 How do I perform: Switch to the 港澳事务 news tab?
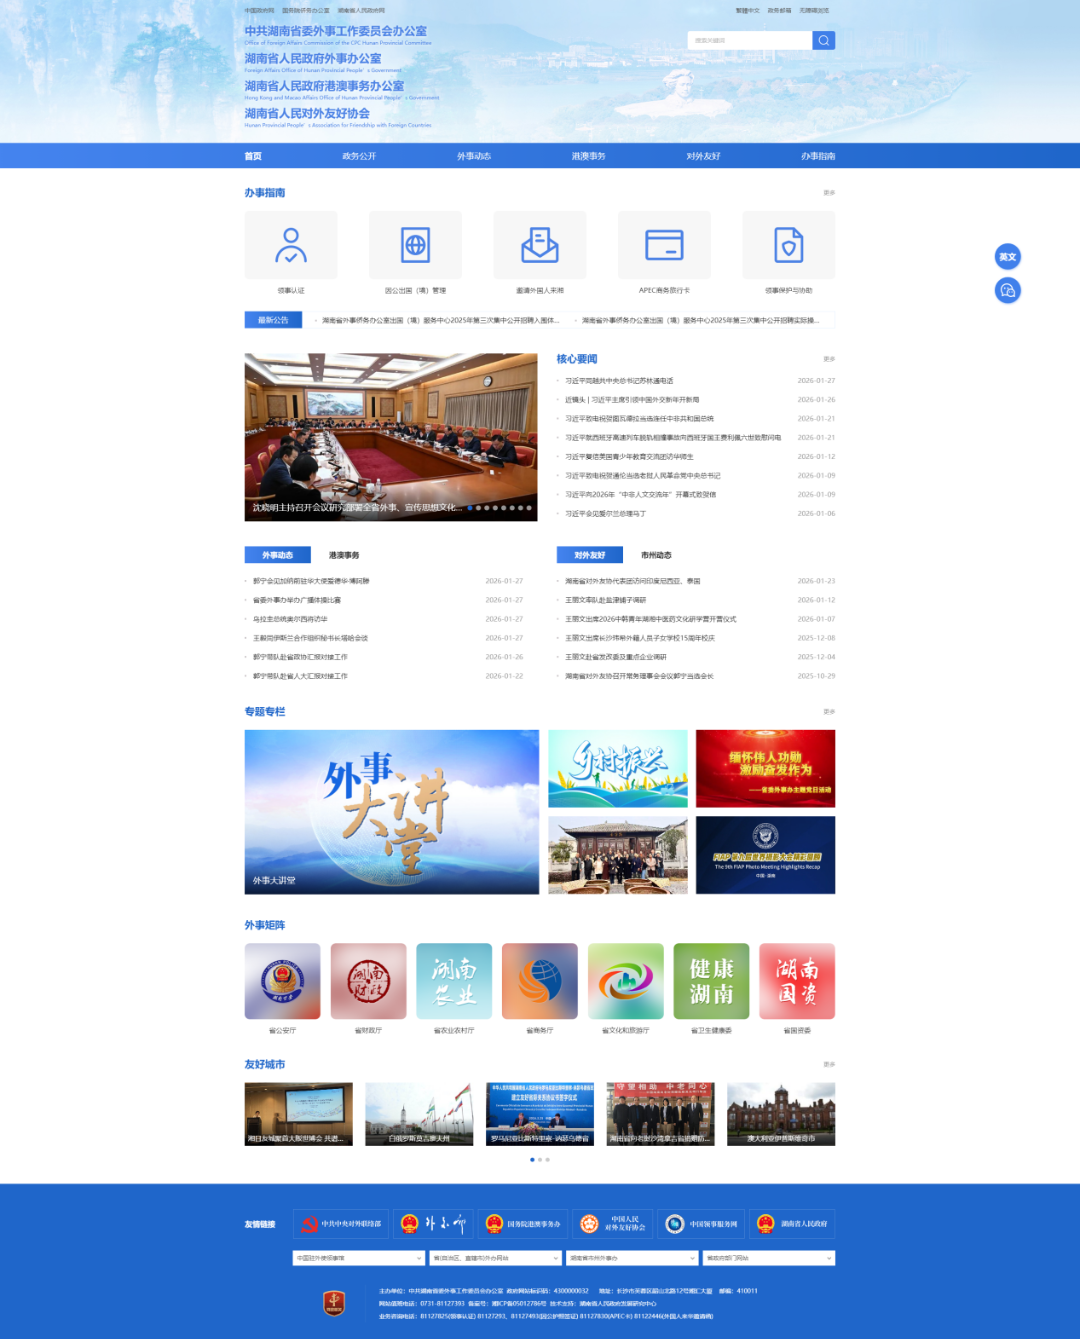tap(344, 555)
